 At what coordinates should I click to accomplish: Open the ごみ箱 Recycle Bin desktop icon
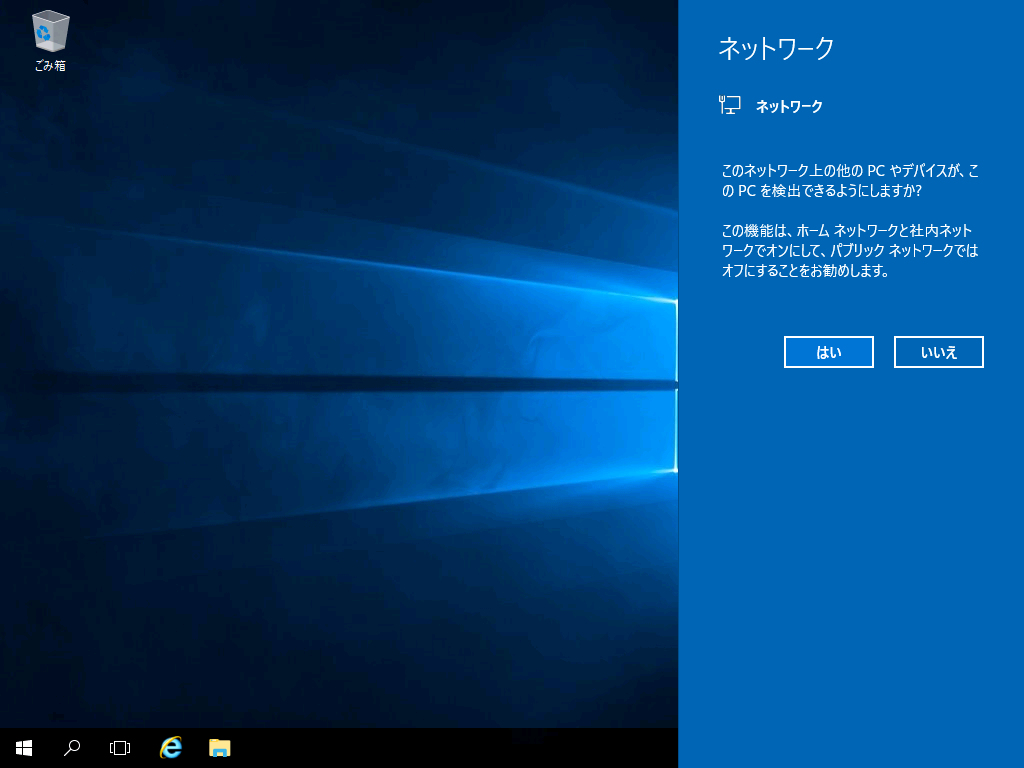point(50,32)
